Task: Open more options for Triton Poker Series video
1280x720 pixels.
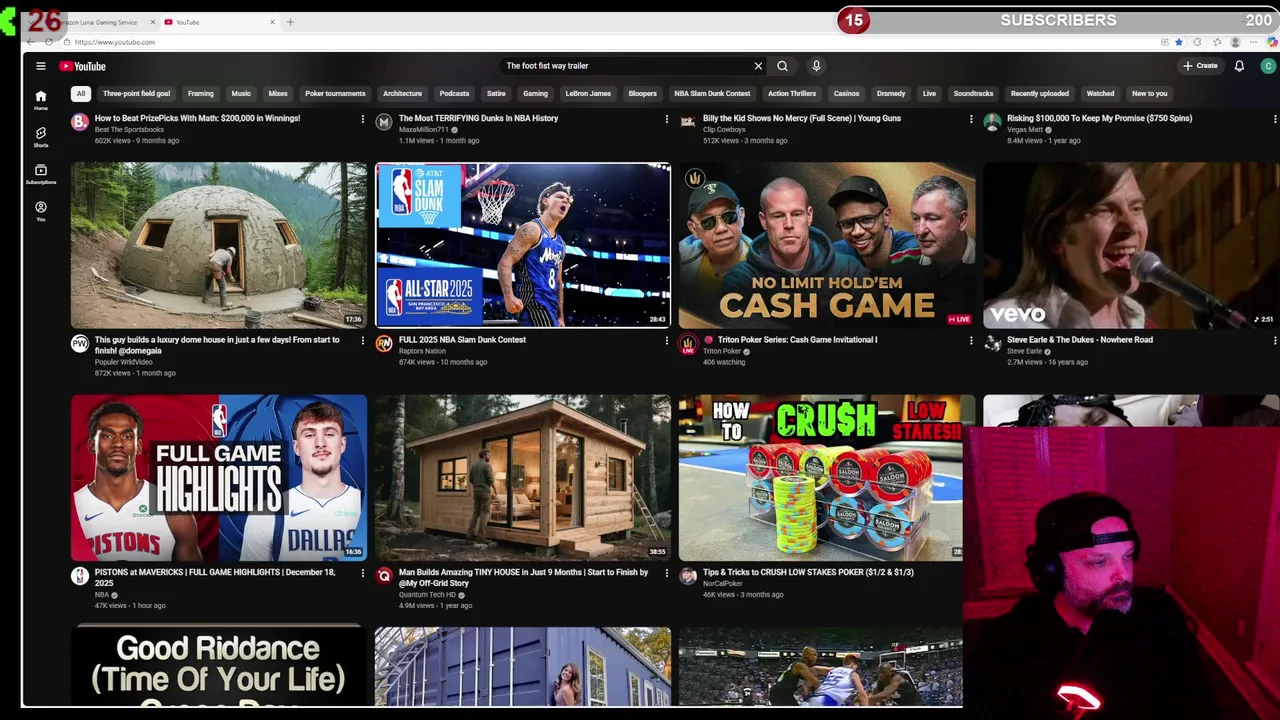Action: click(971, 341)
